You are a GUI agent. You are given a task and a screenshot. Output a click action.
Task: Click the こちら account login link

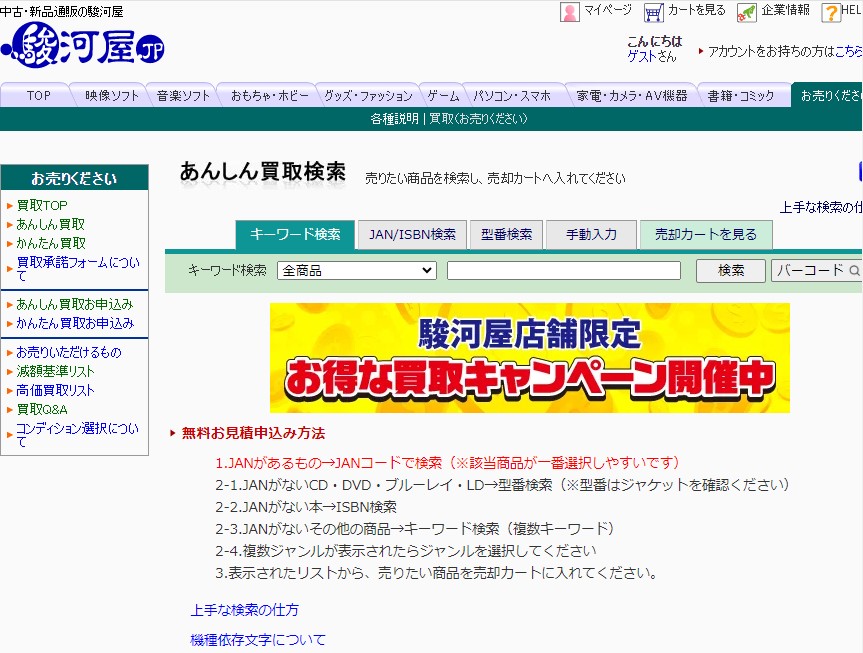848,51
